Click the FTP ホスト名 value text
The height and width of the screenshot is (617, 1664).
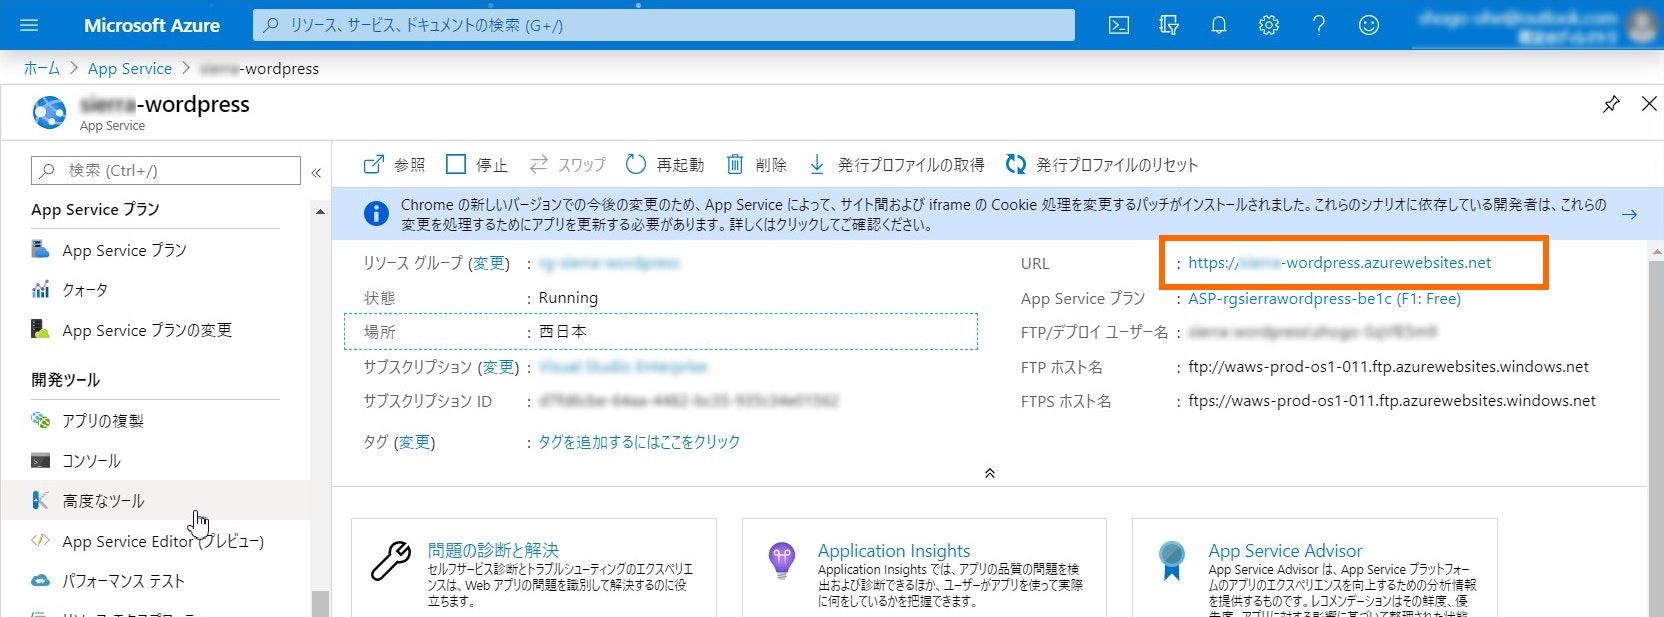(x=1388, y=367)
